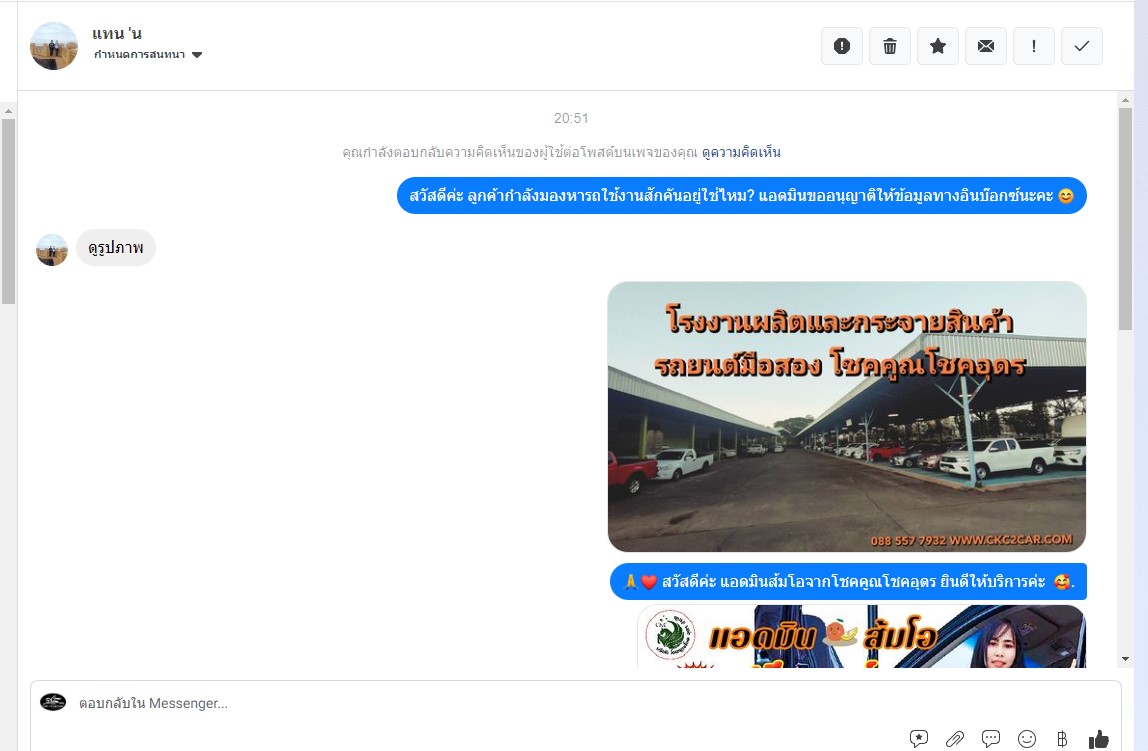Star this conversation with the star icon
The image size is (1148, 751).
(938, 46)
